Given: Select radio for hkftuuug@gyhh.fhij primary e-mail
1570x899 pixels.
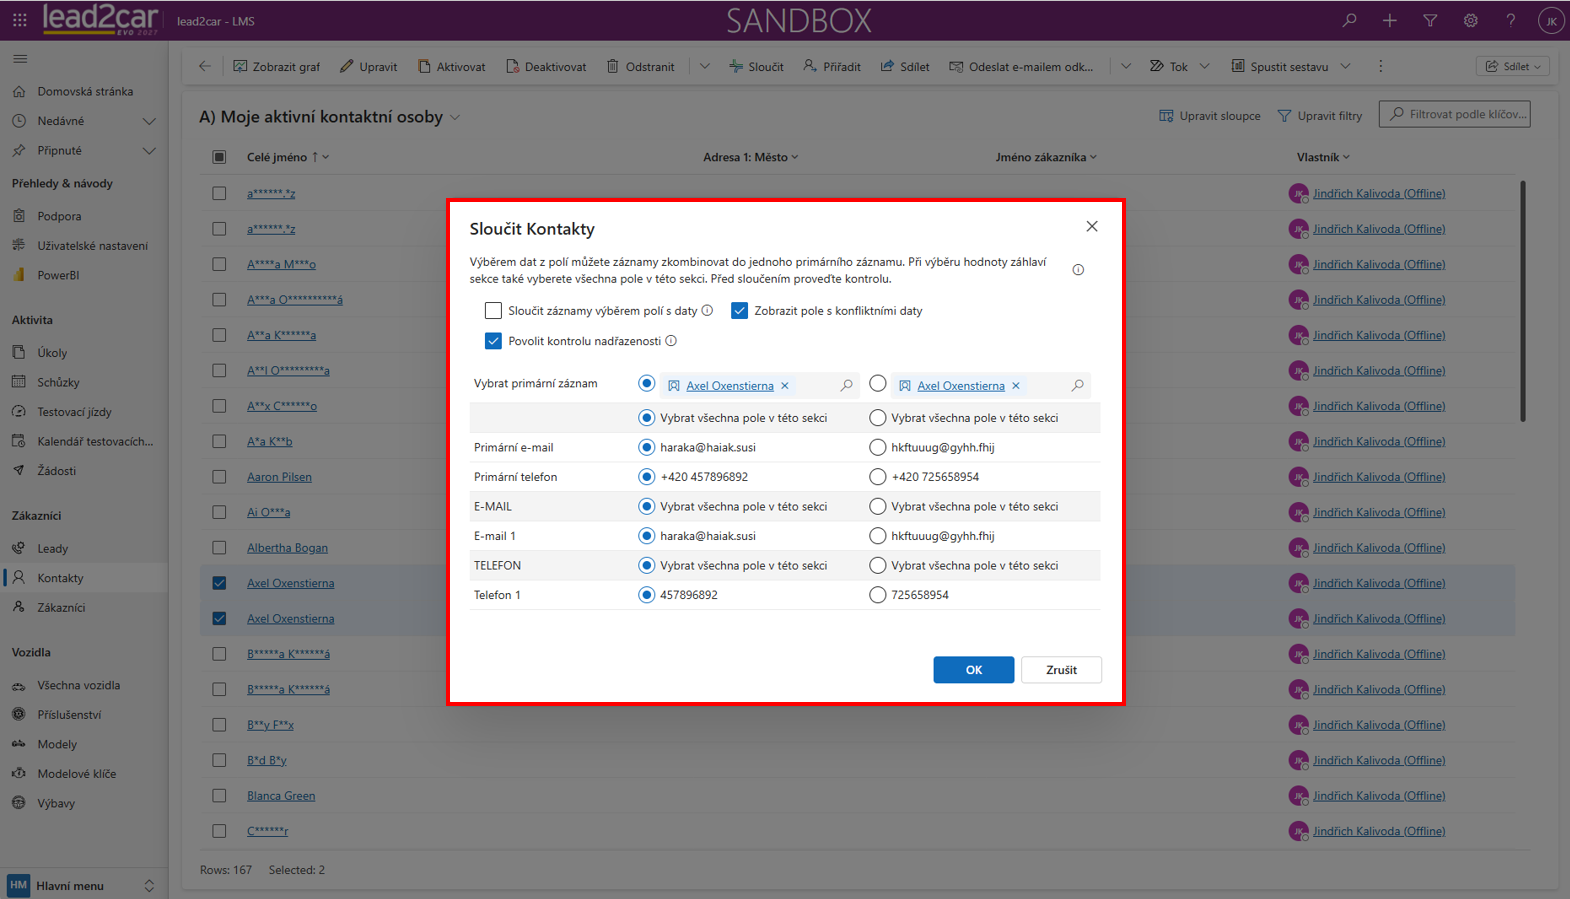Looking at the screenshot, I should pyautogui.click(x=877, y=447).
